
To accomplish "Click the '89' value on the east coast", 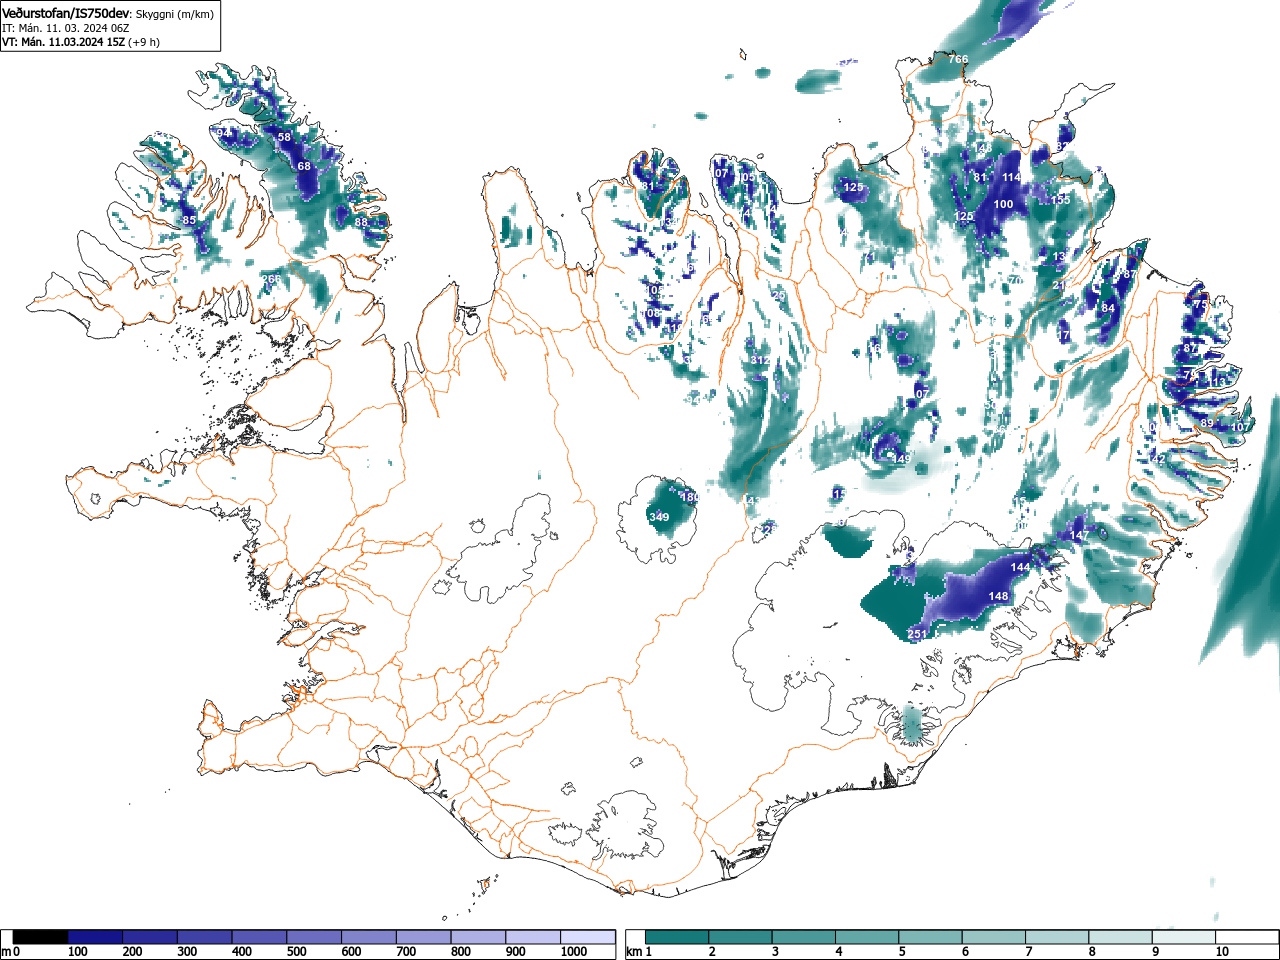I will 1207,423.
